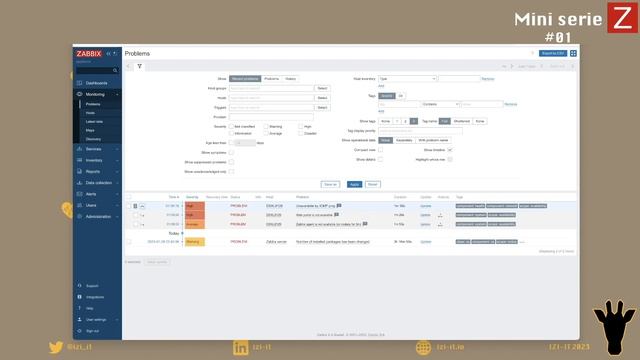Expand the Inventory menu section

[x=117, y=160]
